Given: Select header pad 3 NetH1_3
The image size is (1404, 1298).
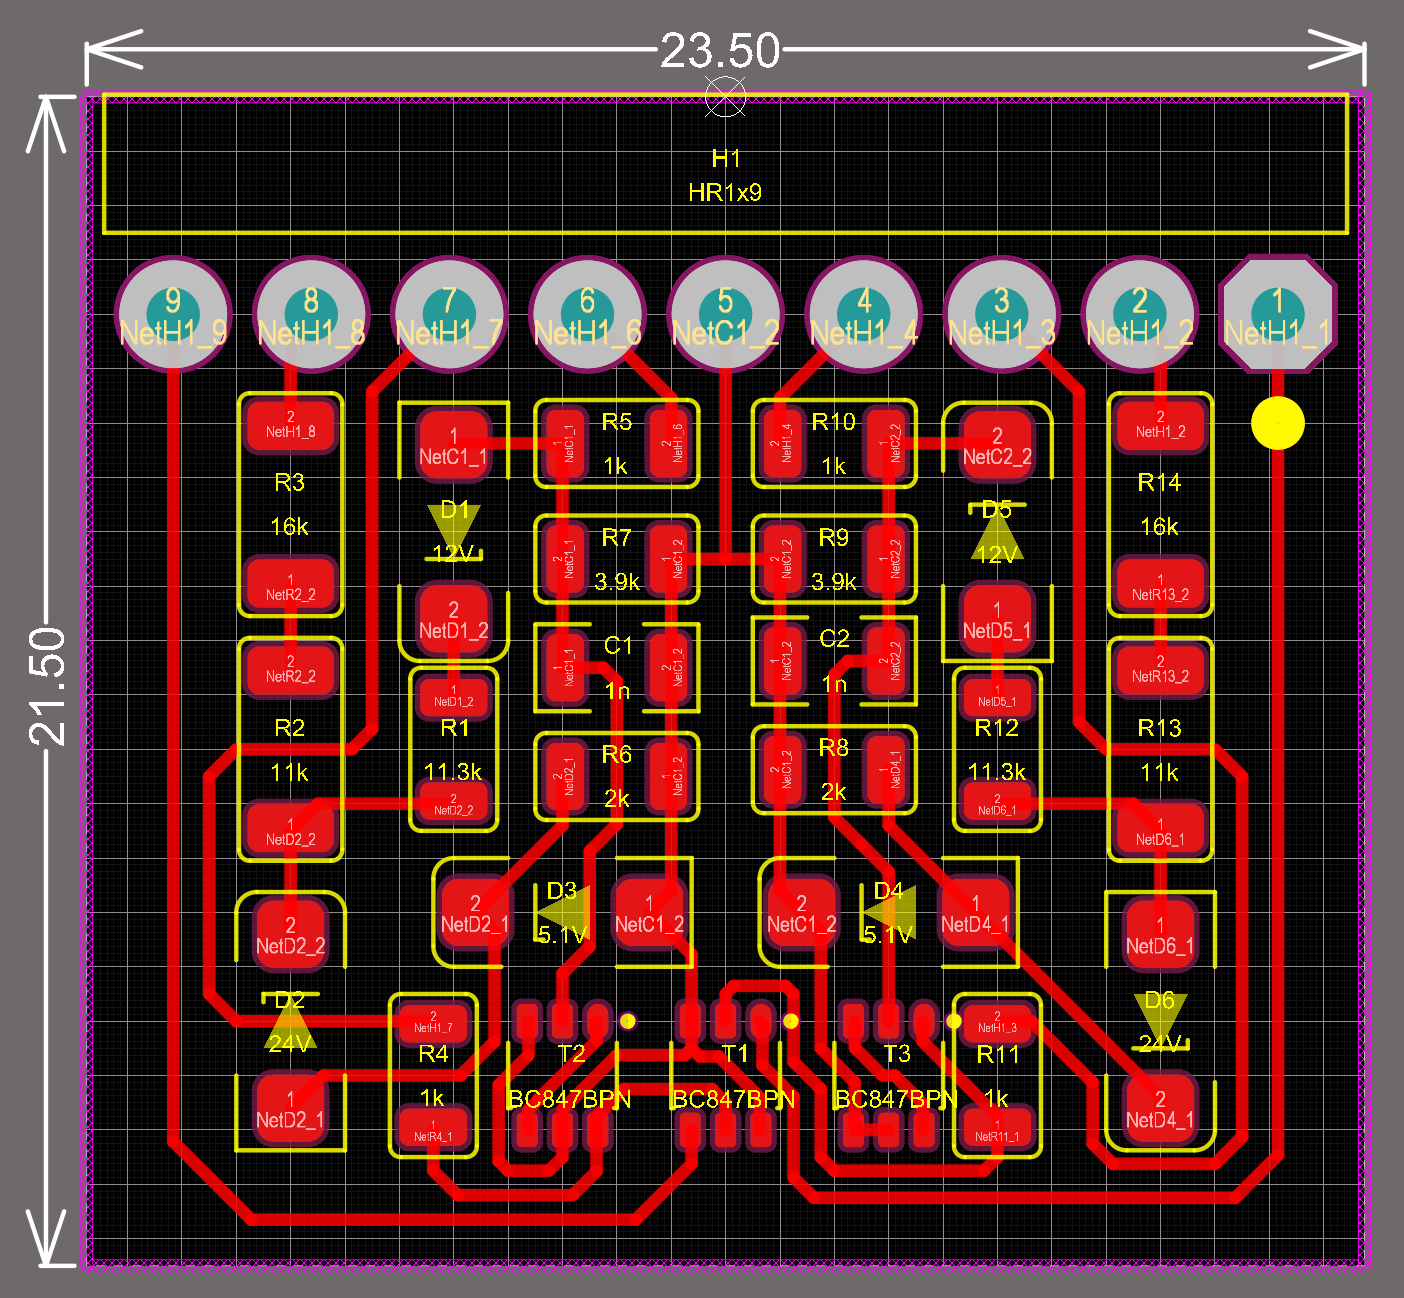Looking at the screenshot, I should tap(1001, 314).
